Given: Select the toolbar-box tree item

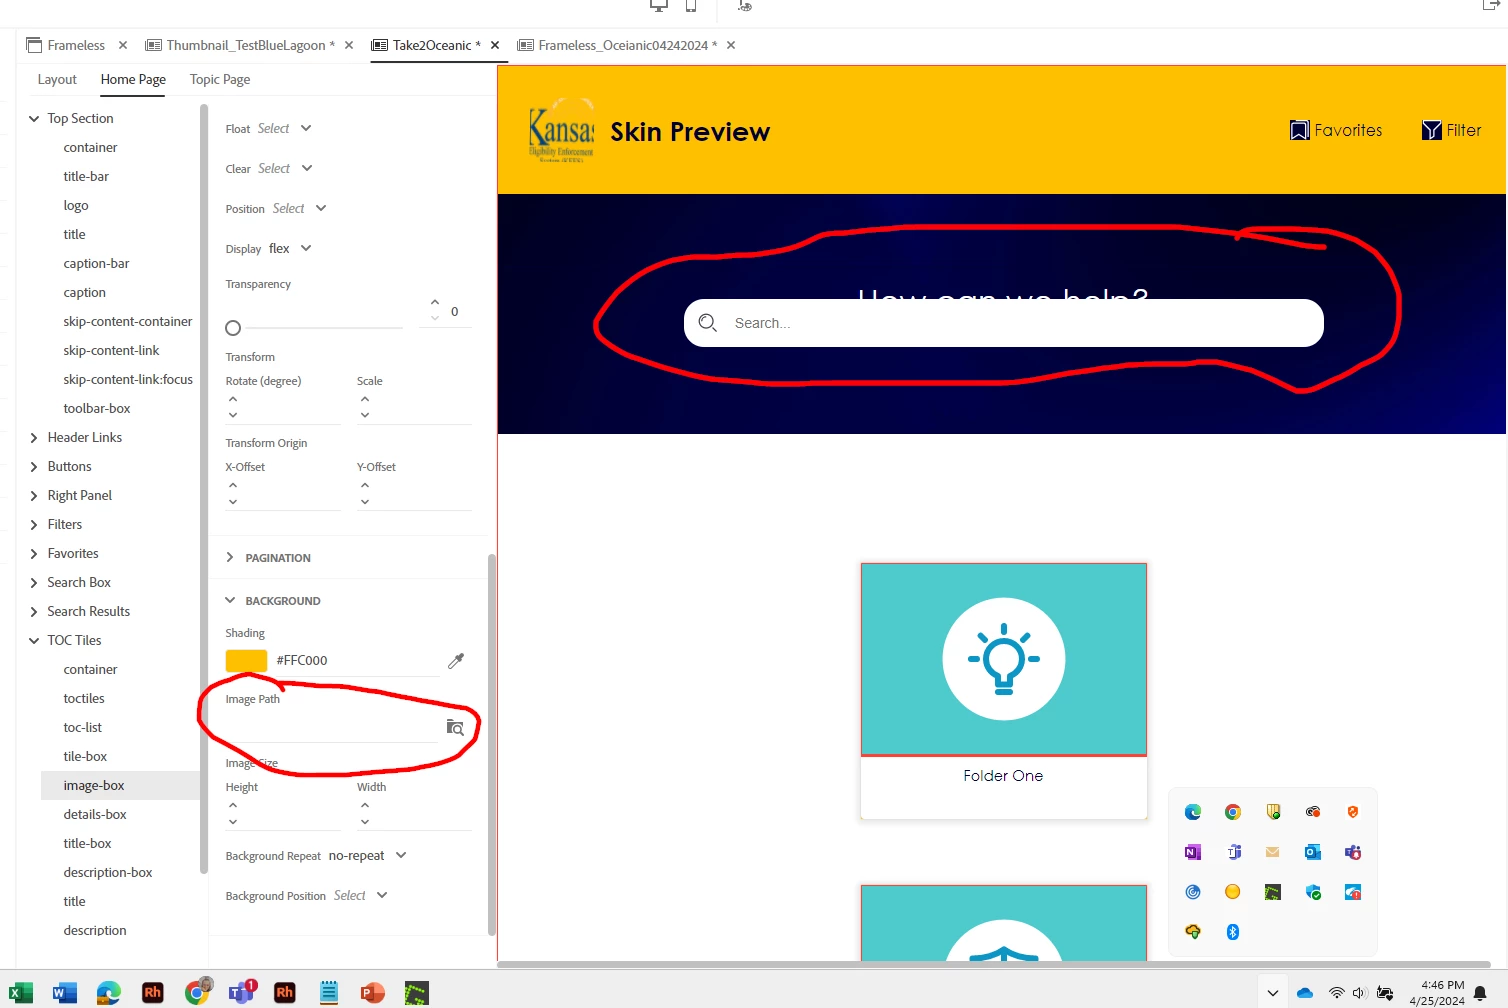Looking at the screenshot, I should pyautogui.click(x=97, y=408).
